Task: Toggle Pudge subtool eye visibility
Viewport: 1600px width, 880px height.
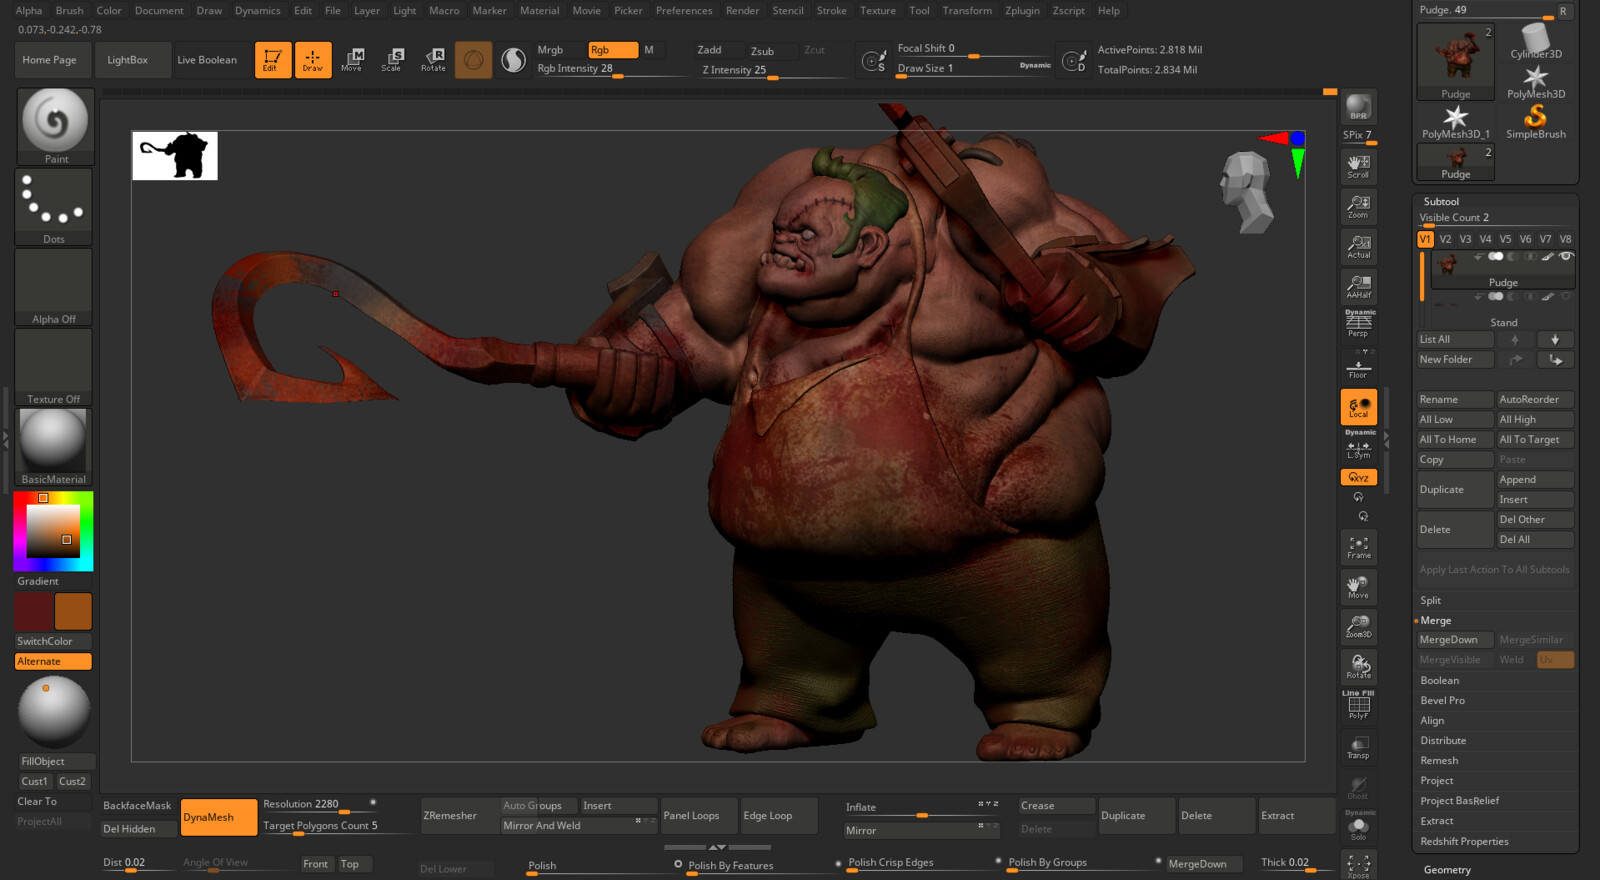Action: click(1566, 257)
